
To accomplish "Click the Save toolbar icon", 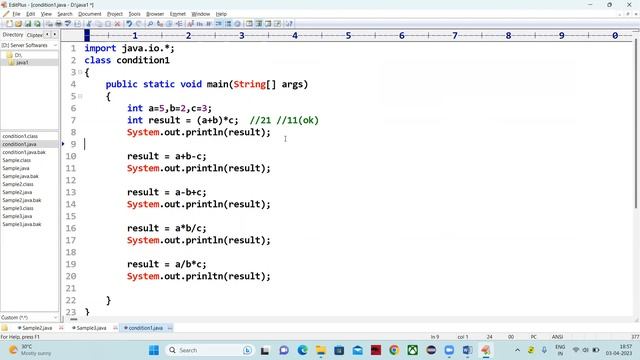I will pos(28,24).
